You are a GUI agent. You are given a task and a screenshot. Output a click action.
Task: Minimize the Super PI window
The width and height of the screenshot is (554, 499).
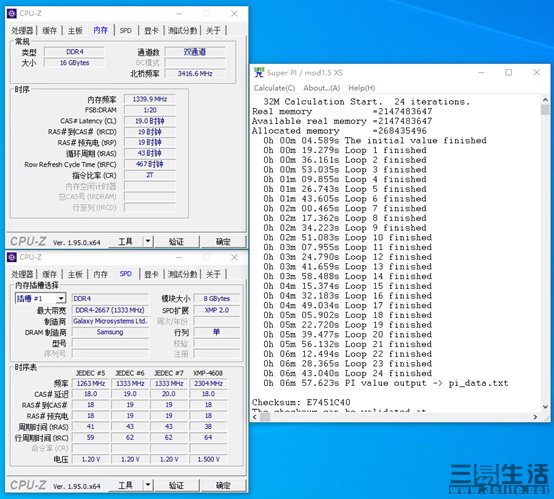coord(481,72)
